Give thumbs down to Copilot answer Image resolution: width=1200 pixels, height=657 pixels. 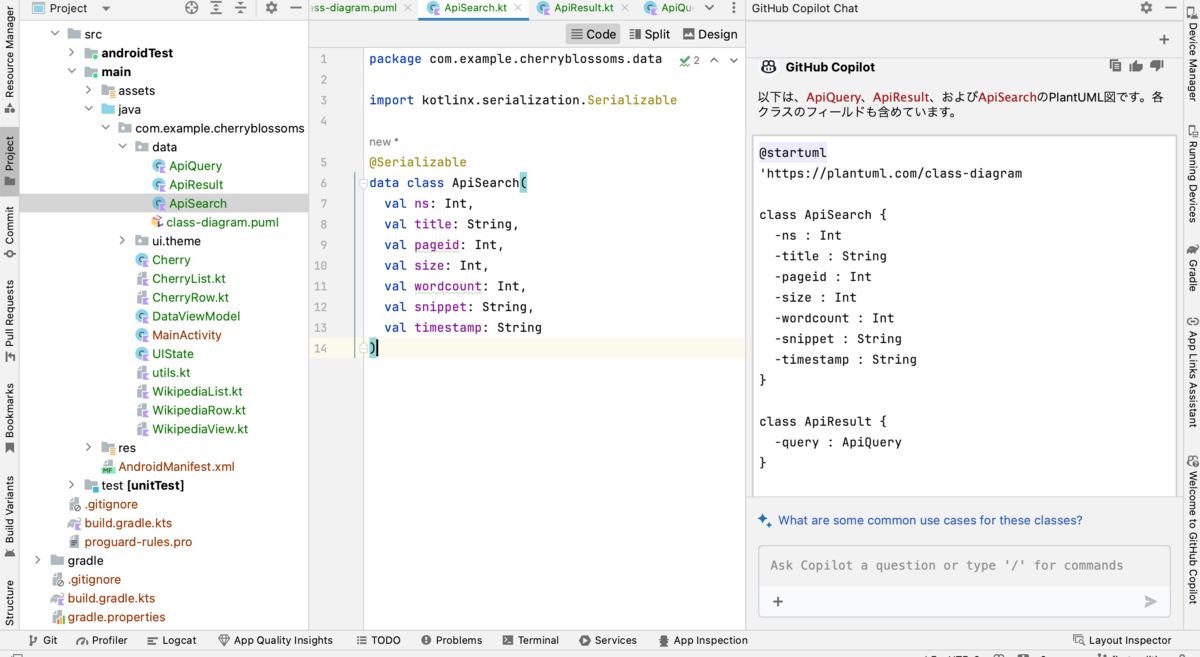point(1157,66)
